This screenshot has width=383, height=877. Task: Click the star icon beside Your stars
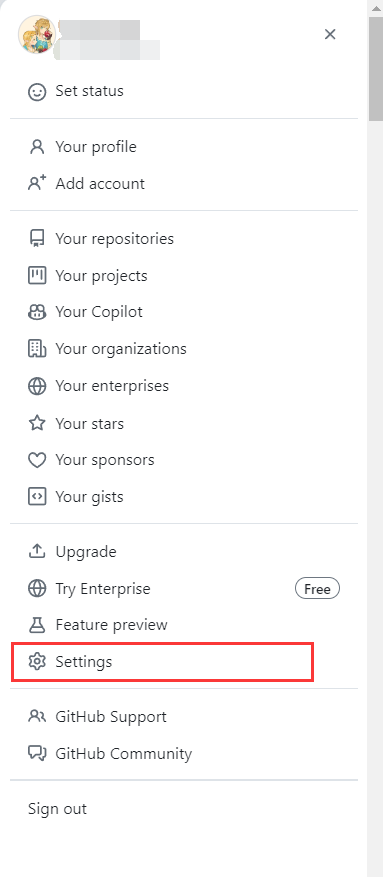pos(37,423)
